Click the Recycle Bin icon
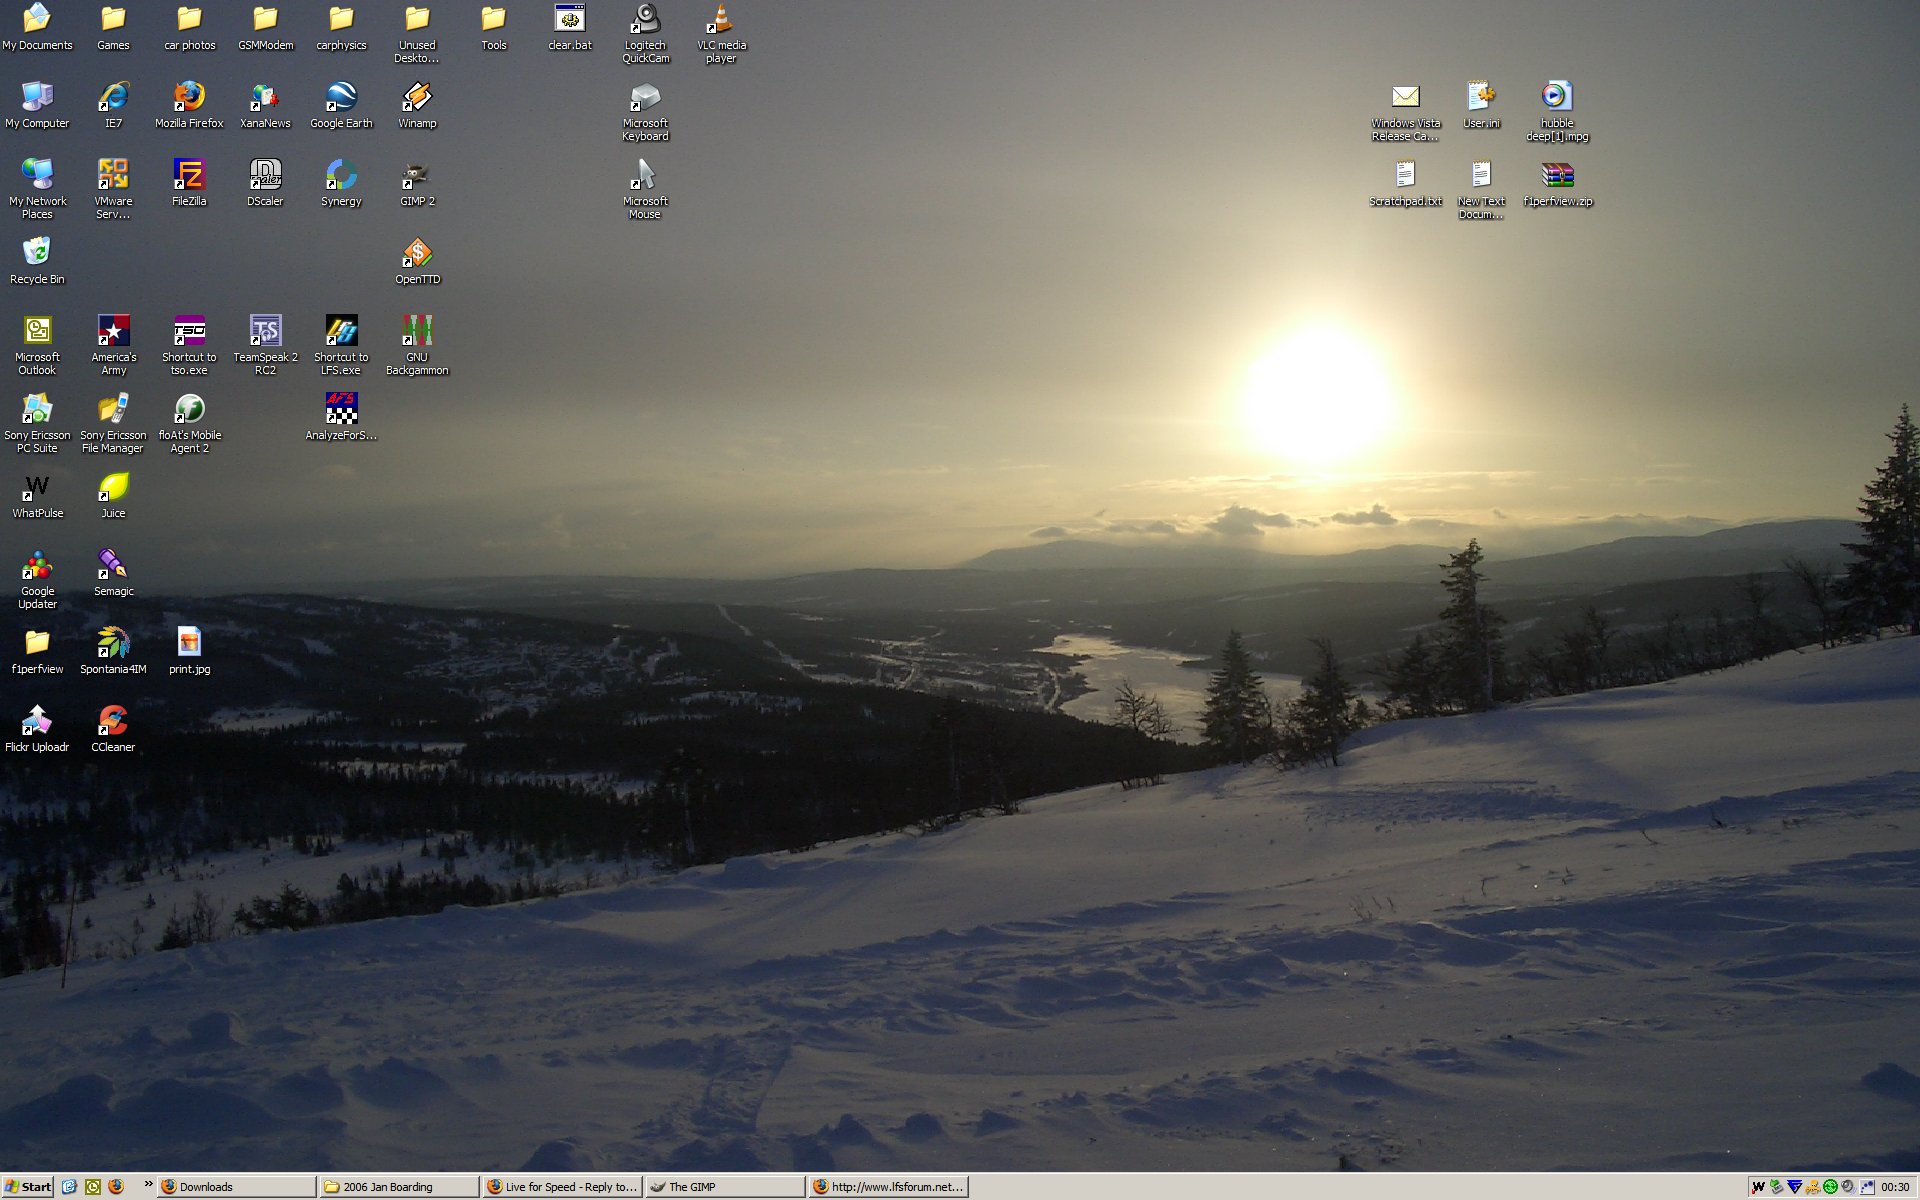The width and height of the screenshot is (1920, 1200). point(37,253)
